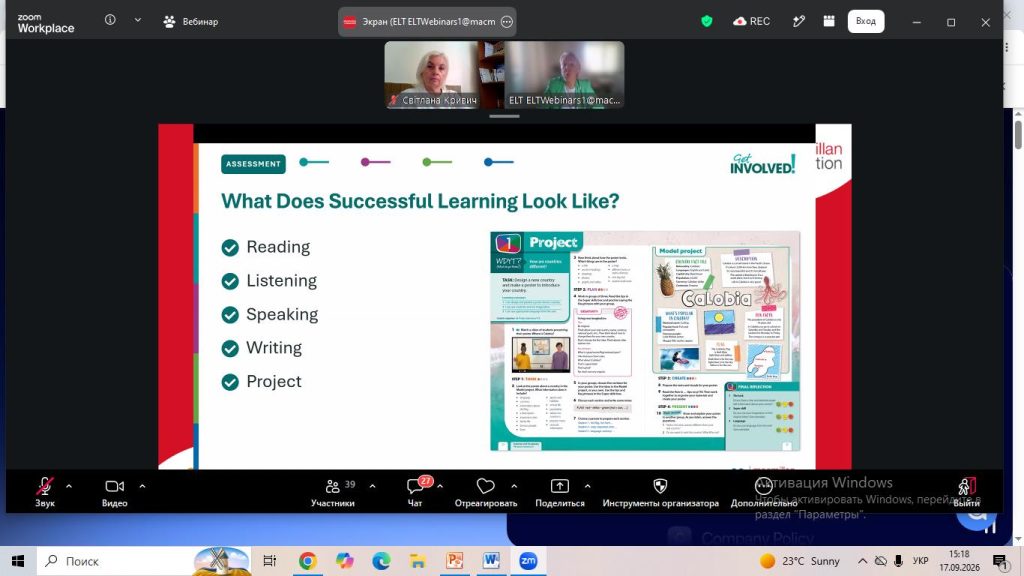1024x576 pixels.
Task: Click the React heart icon
Action: click(485, 492)
